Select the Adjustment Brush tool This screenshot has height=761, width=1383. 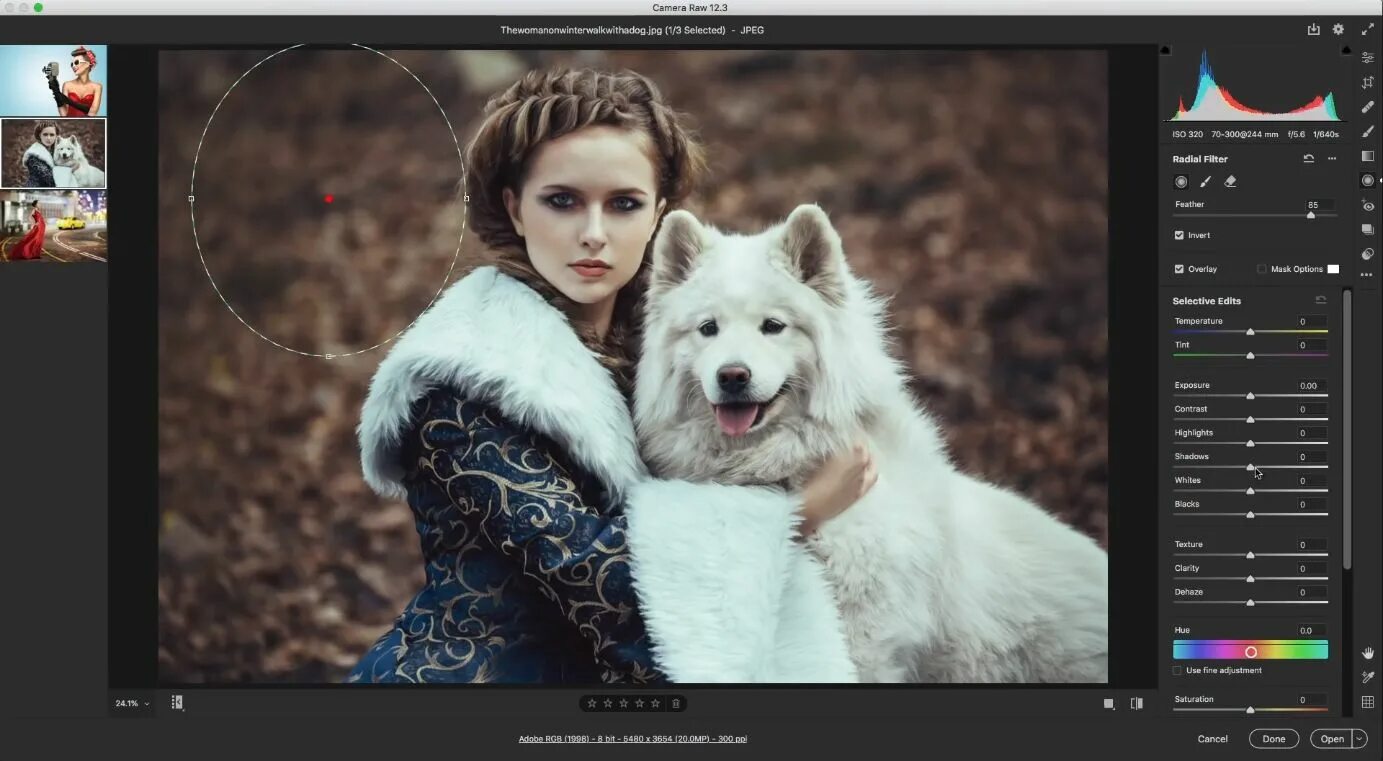pos(1368,131)
